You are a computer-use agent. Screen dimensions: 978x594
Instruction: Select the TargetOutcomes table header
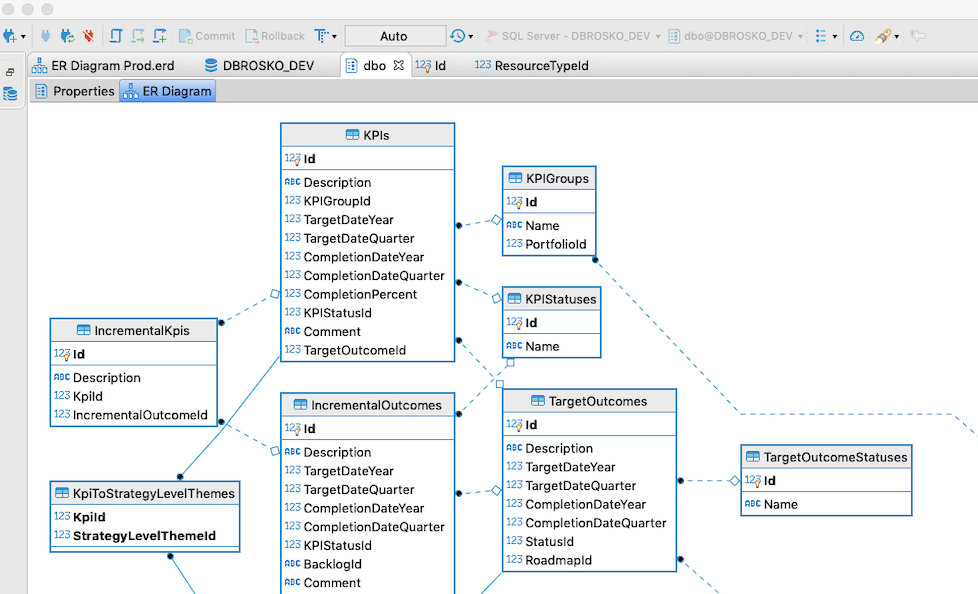tap(590, 400)
